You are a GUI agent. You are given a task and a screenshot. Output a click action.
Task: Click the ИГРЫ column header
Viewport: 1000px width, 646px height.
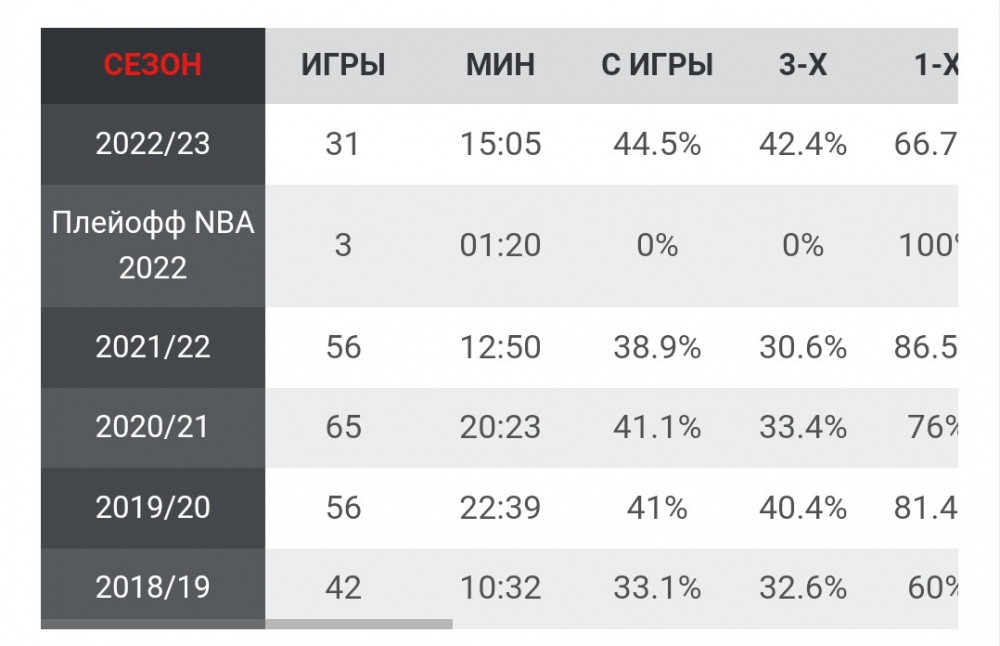(343, 66)
